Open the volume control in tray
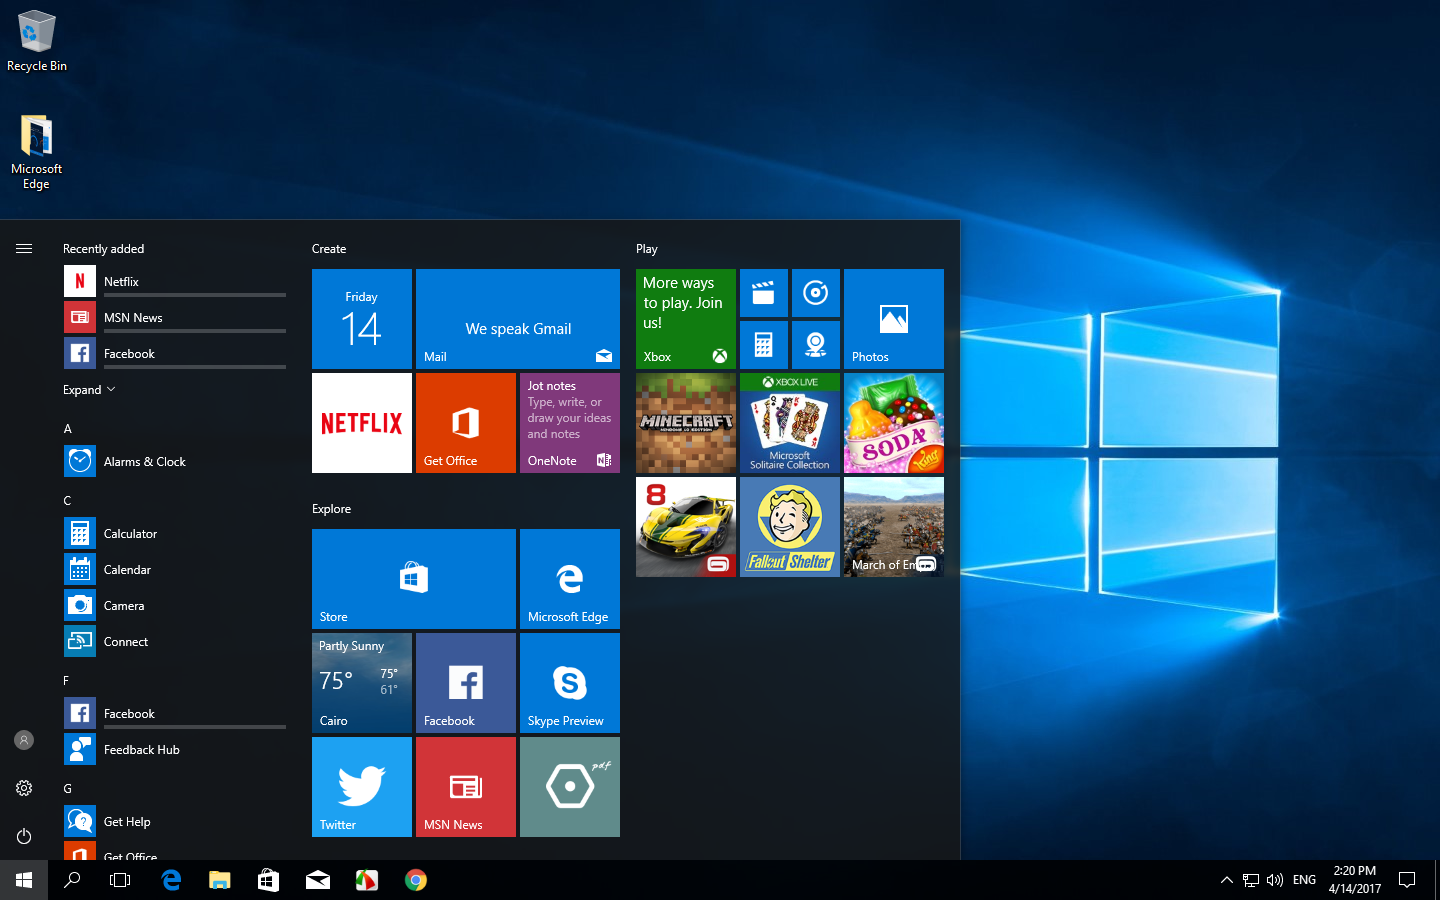This screenshot has width=1440, height=900. click(x=1275, y=880)
